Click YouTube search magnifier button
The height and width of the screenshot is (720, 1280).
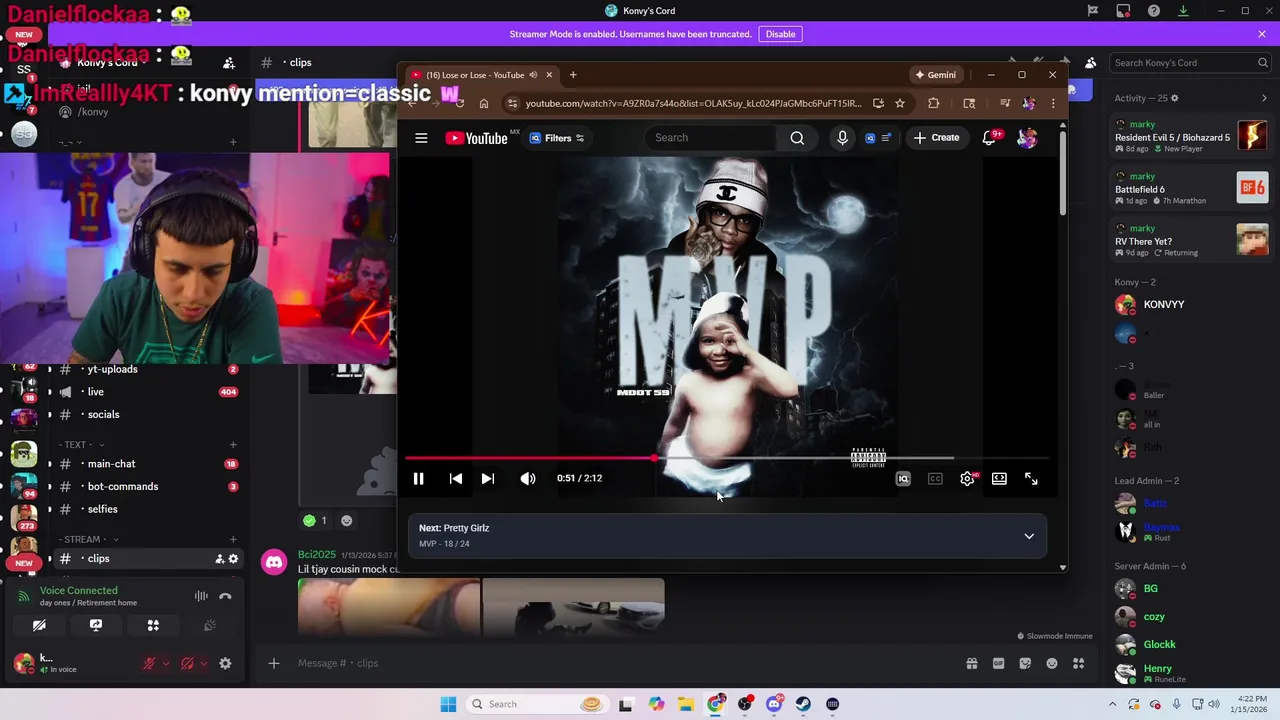tap(797, 138)
